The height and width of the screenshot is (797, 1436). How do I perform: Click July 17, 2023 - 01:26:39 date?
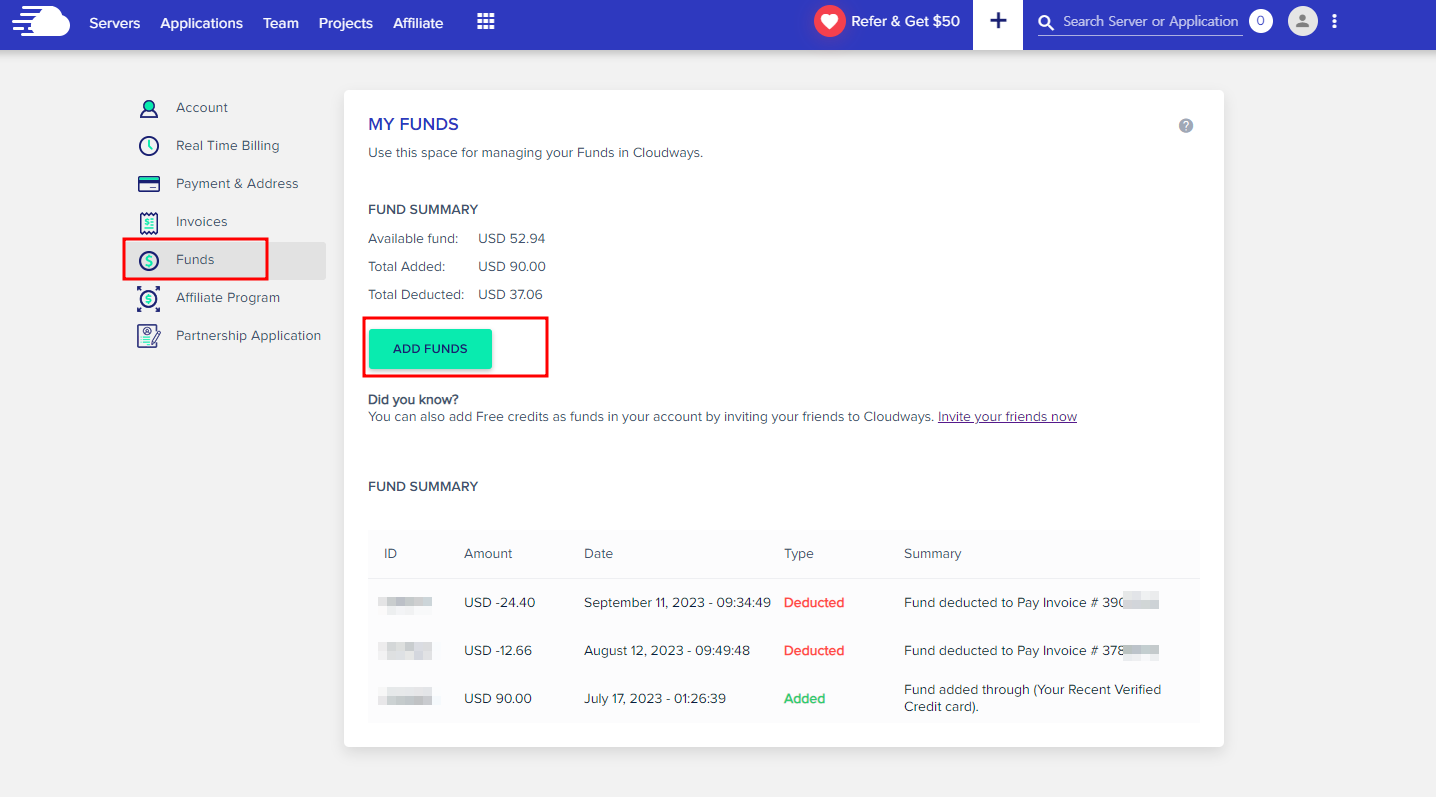(x=655, y=699)
